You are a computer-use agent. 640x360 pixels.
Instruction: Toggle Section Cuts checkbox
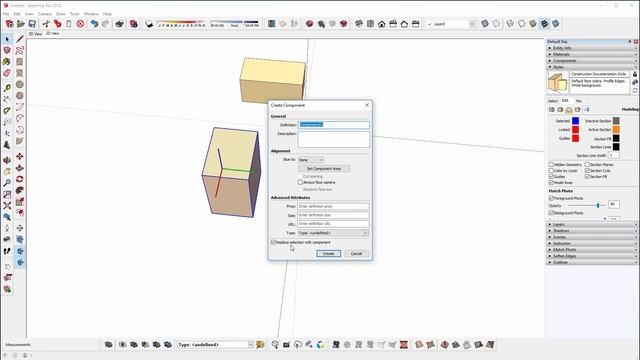click(x=587, y=171)
